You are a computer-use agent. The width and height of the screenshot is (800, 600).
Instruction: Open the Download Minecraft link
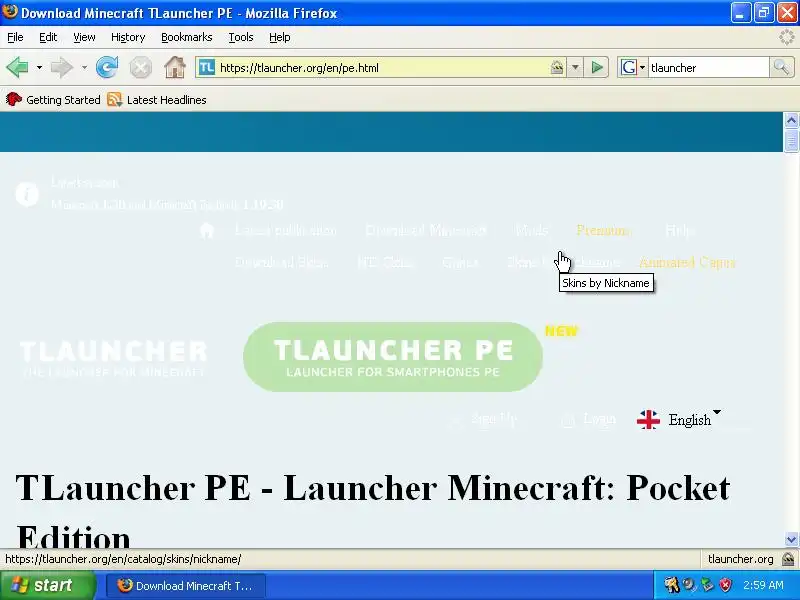(x=426, y=231)
